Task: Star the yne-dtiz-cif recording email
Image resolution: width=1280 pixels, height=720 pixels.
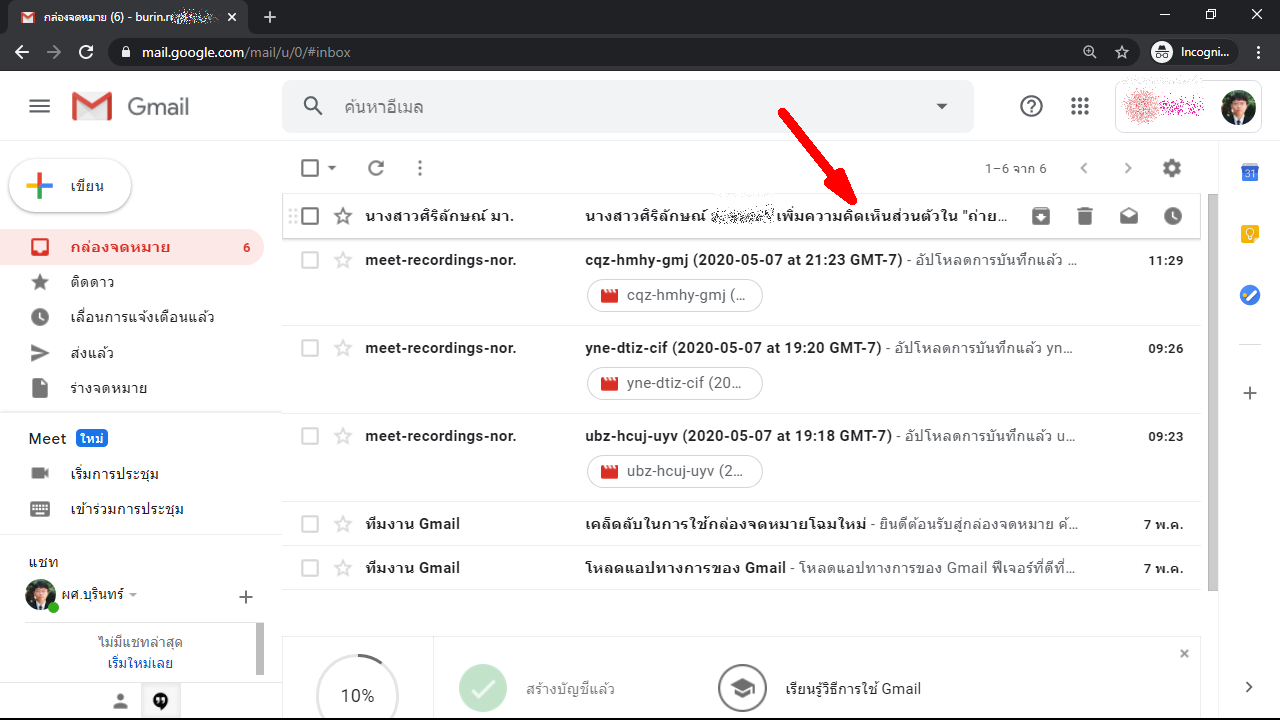Action: tap(343, 348)
